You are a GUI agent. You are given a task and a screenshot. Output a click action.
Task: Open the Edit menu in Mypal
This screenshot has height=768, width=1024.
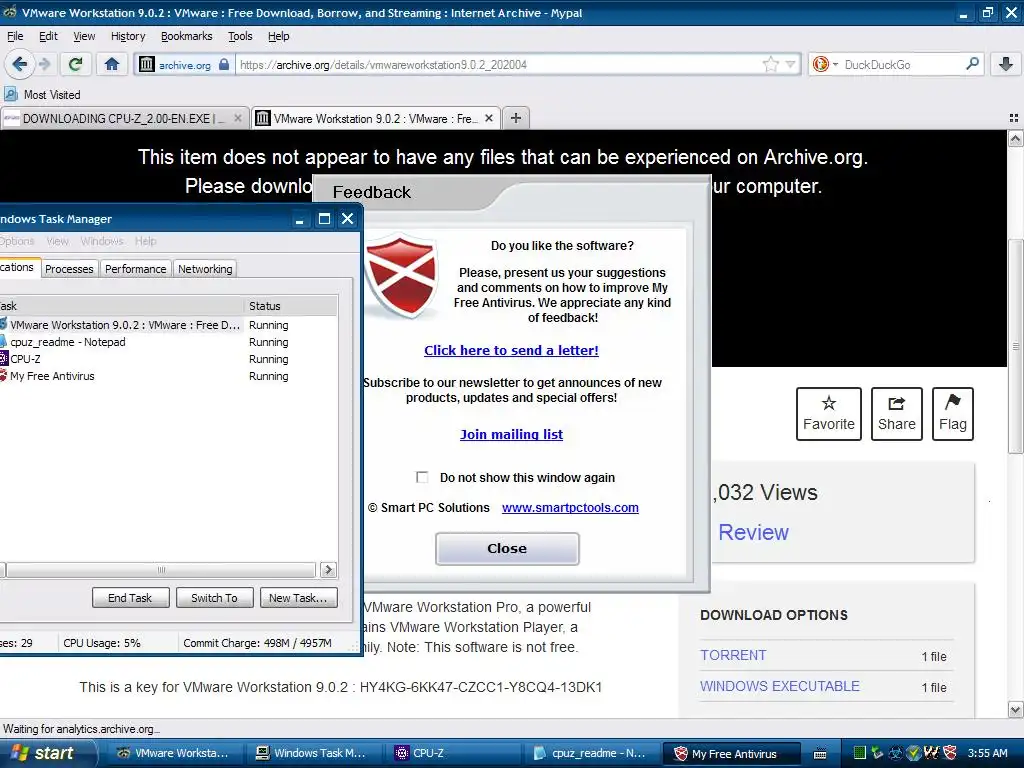point(48,36)
